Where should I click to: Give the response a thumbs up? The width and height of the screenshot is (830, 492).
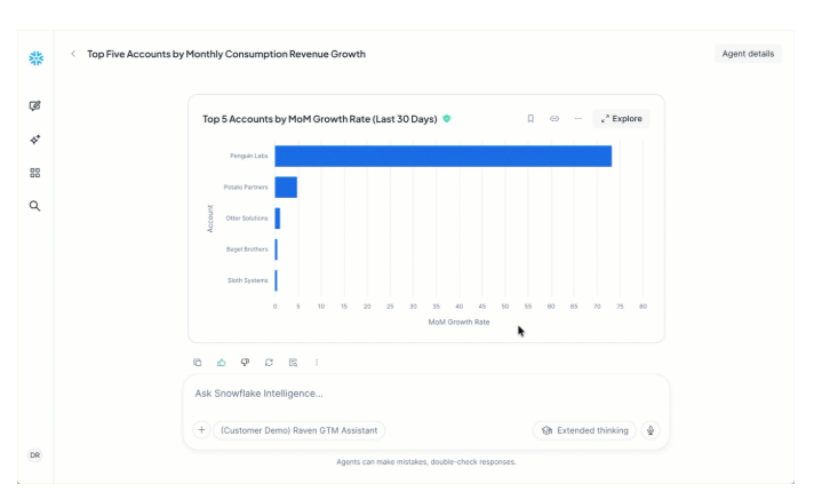click(221, 362)
